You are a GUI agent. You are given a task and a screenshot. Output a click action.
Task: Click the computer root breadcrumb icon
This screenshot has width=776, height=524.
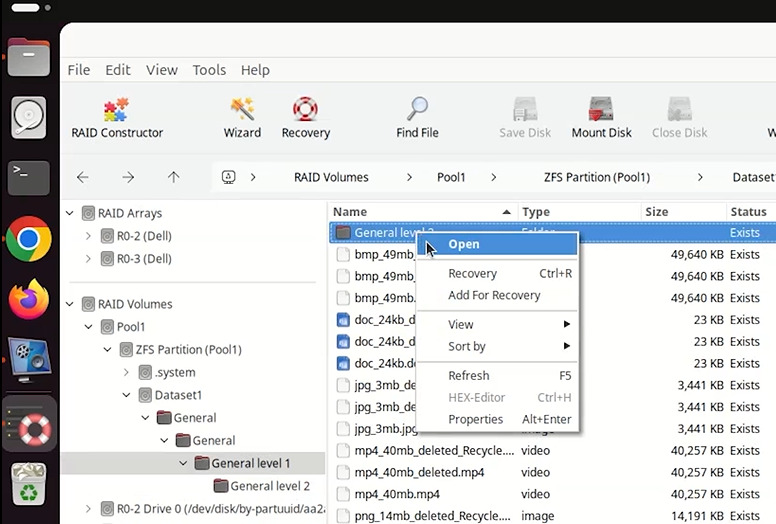pyautogui.click(x=228, y=177)
